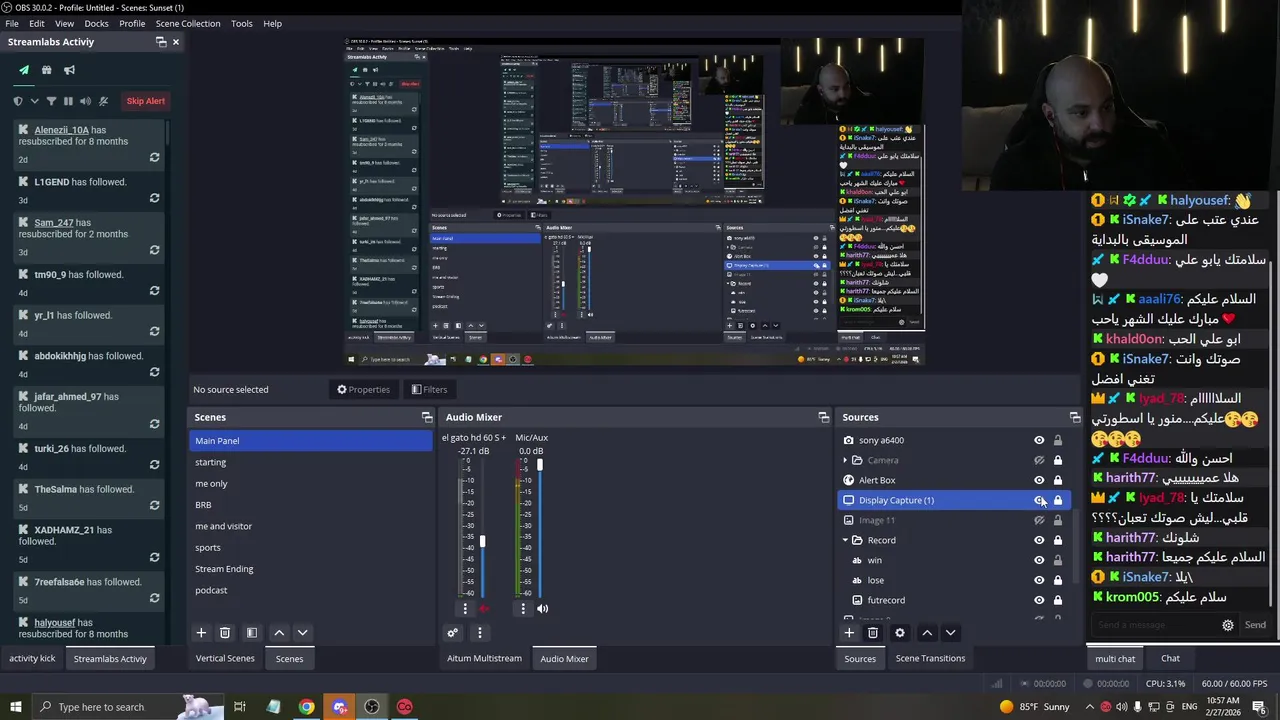
Task: Move the selected source up
Action: point(927,633)
